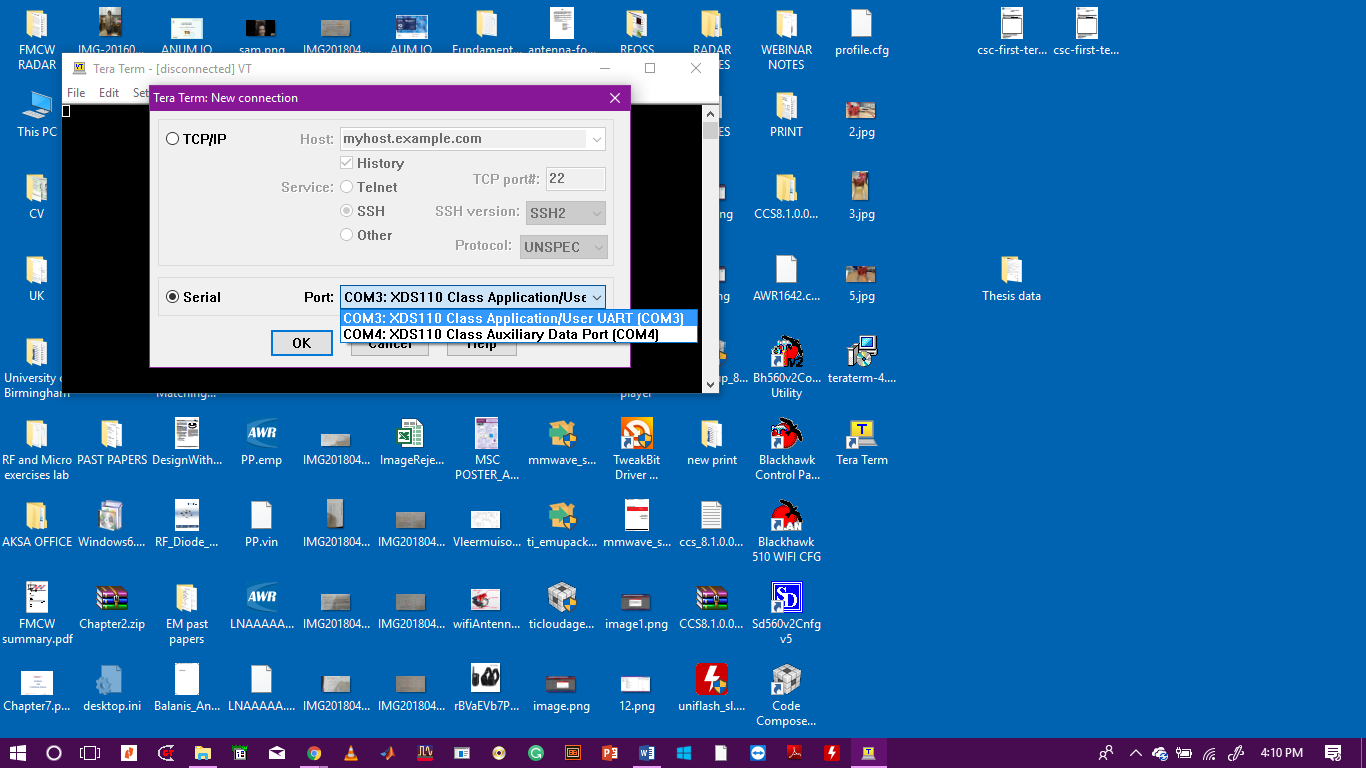Screen dimensions: 1366x768
Task: Switch to Tera Term taskbar button
Action: coord(868,753)
